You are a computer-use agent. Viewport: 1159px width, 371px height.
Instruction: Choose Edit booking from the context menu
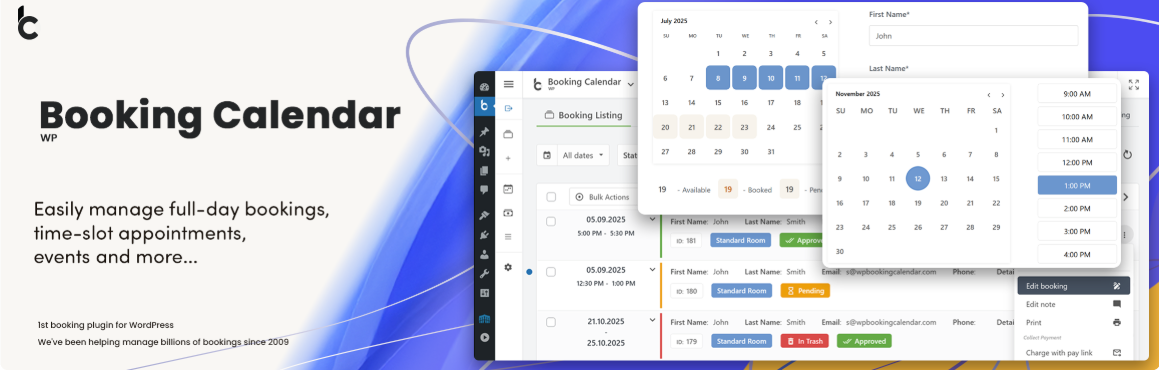coord(1073,286)
